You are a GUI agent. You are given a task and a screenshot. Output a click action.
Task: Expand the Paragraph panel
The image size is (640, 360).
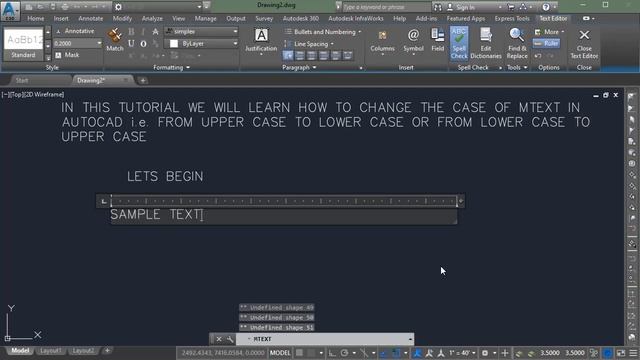299,67
